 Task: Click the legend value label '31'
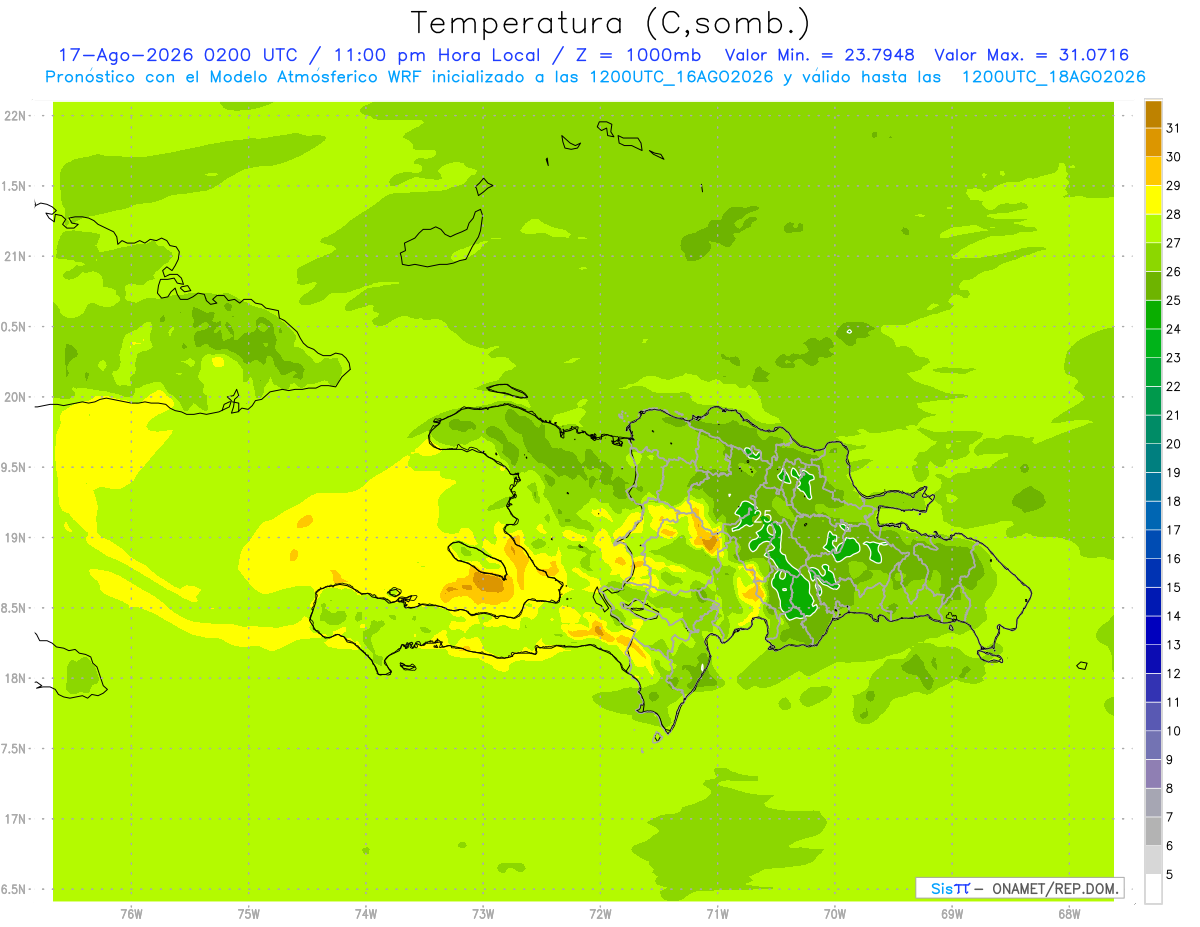1173,127
